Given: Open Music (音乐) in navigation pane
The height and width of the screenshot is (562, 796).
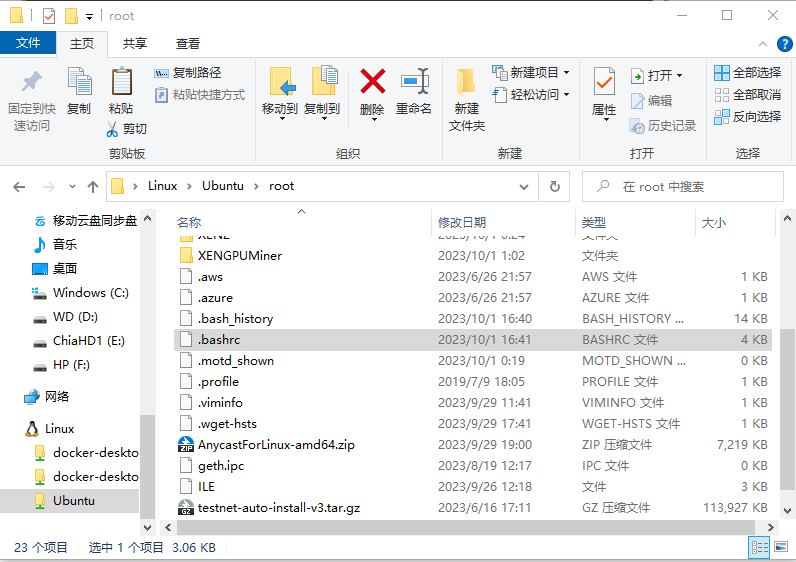Looking at the screenshot, I should 55,245.
